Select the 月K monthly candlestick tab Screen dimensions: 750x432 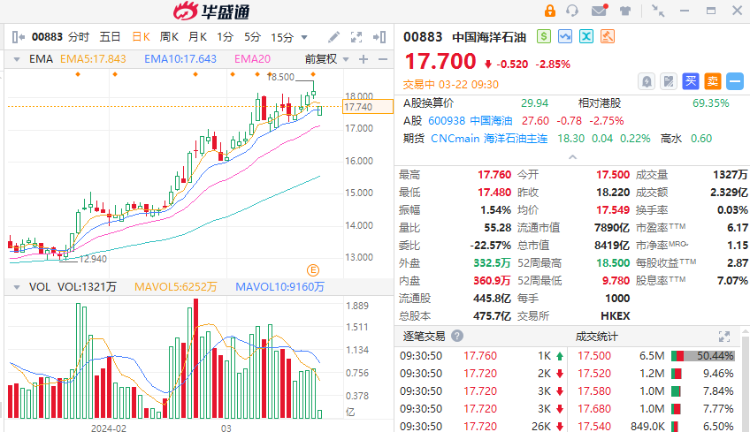click(x=197, y=37)
